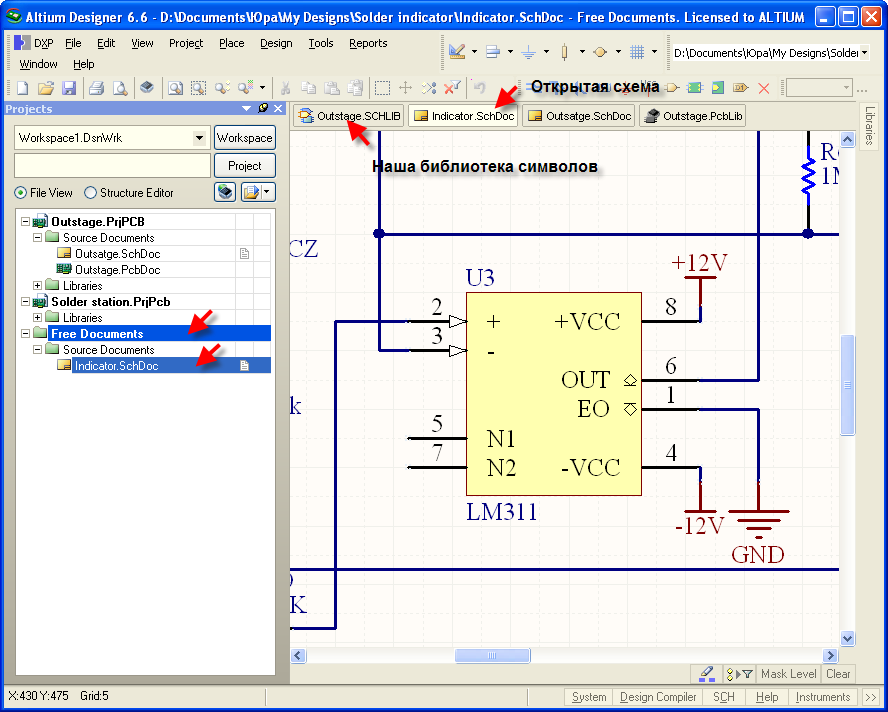Click the Project button
The height and width of the screenshot is (712, 888).
pos(244,166)
